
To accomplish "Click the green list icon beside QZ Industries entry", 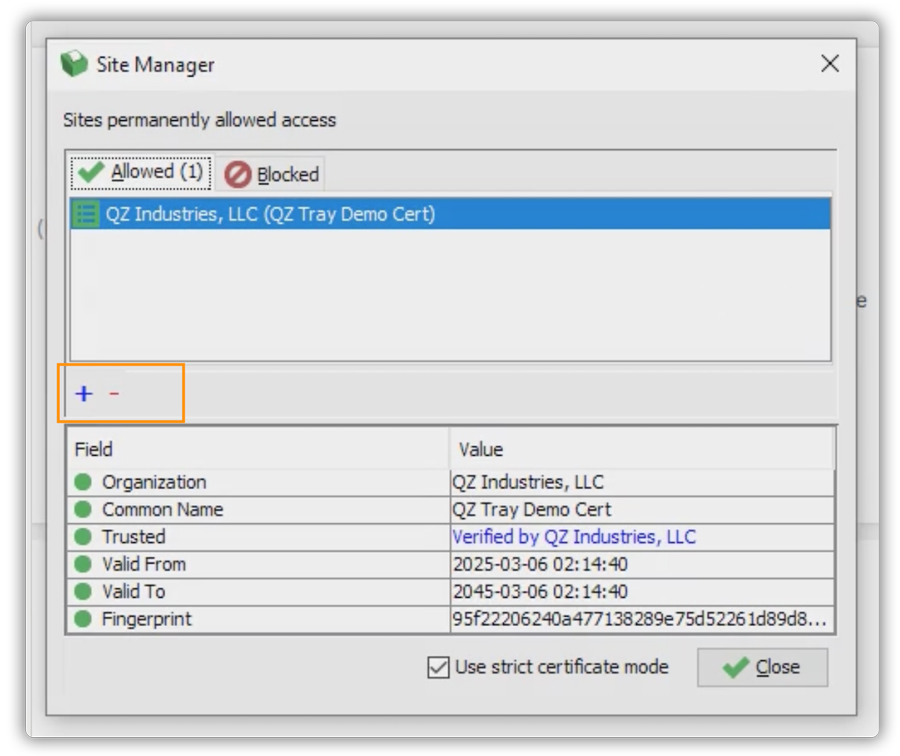I will pos(86,214).
